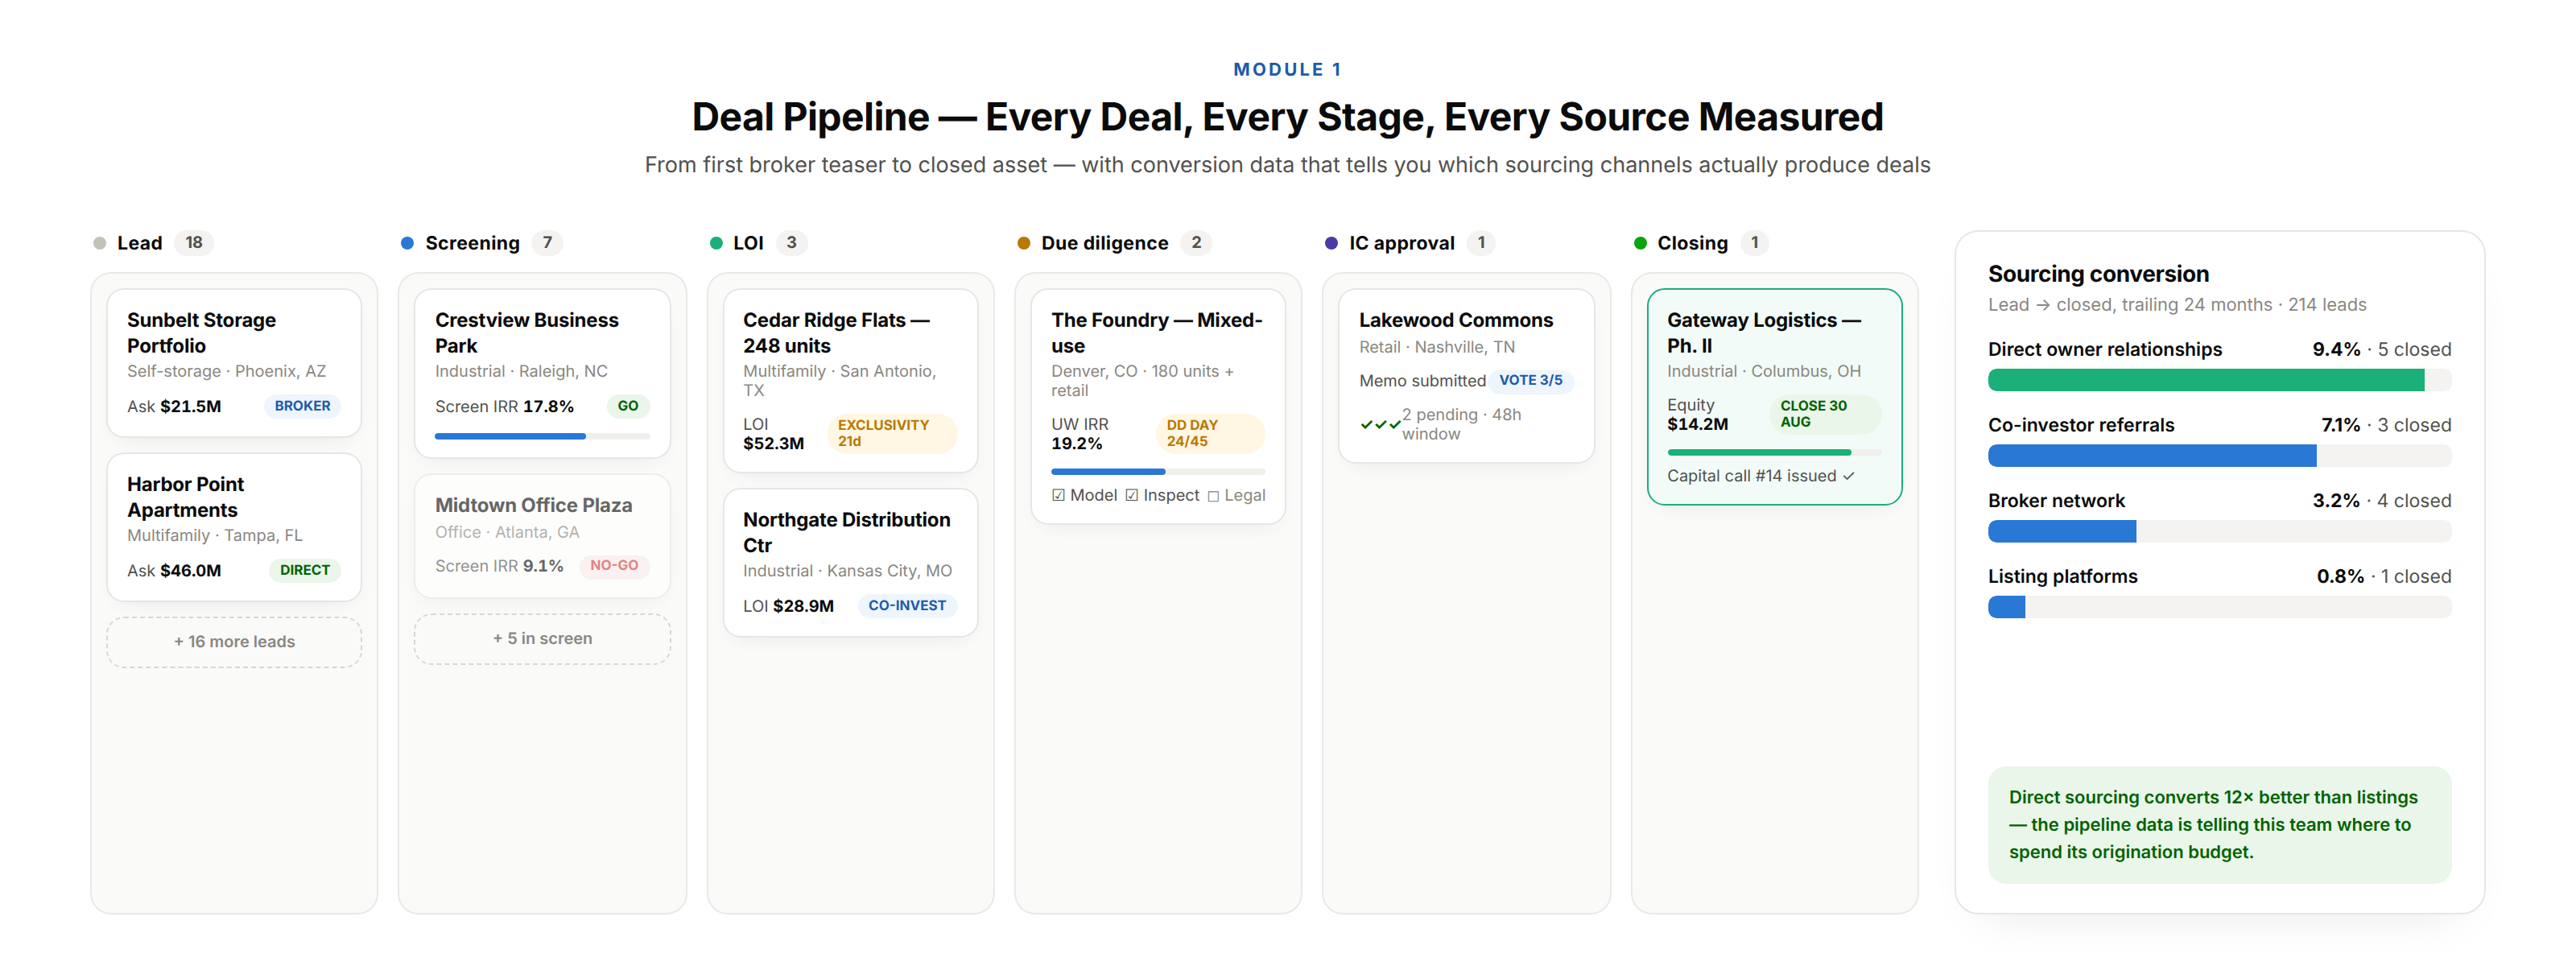Open the Midtown Office Plaza deal card

click(542, 536)
